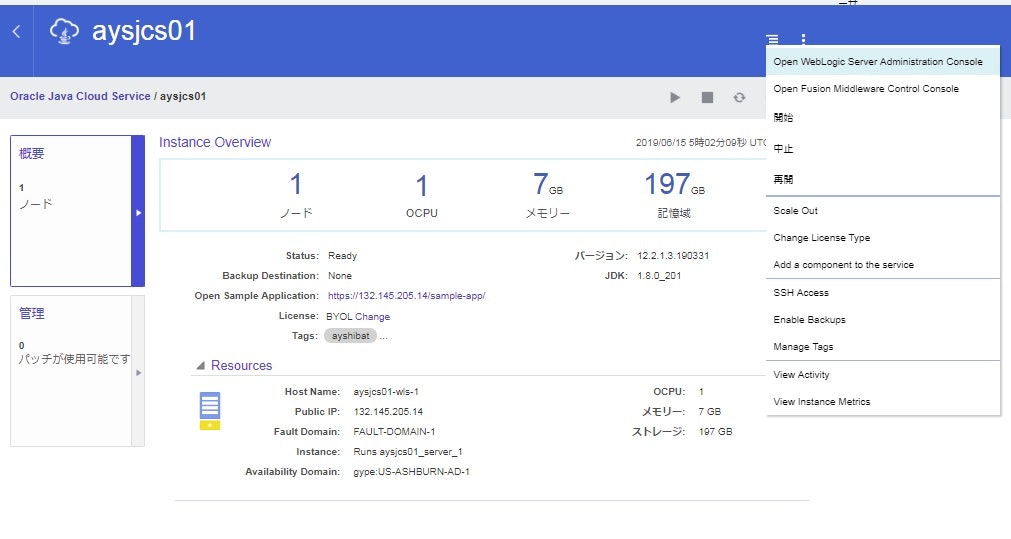1011x539 pixels.
Task: Choose 再開 from the menu
Action: pos(883,179)
